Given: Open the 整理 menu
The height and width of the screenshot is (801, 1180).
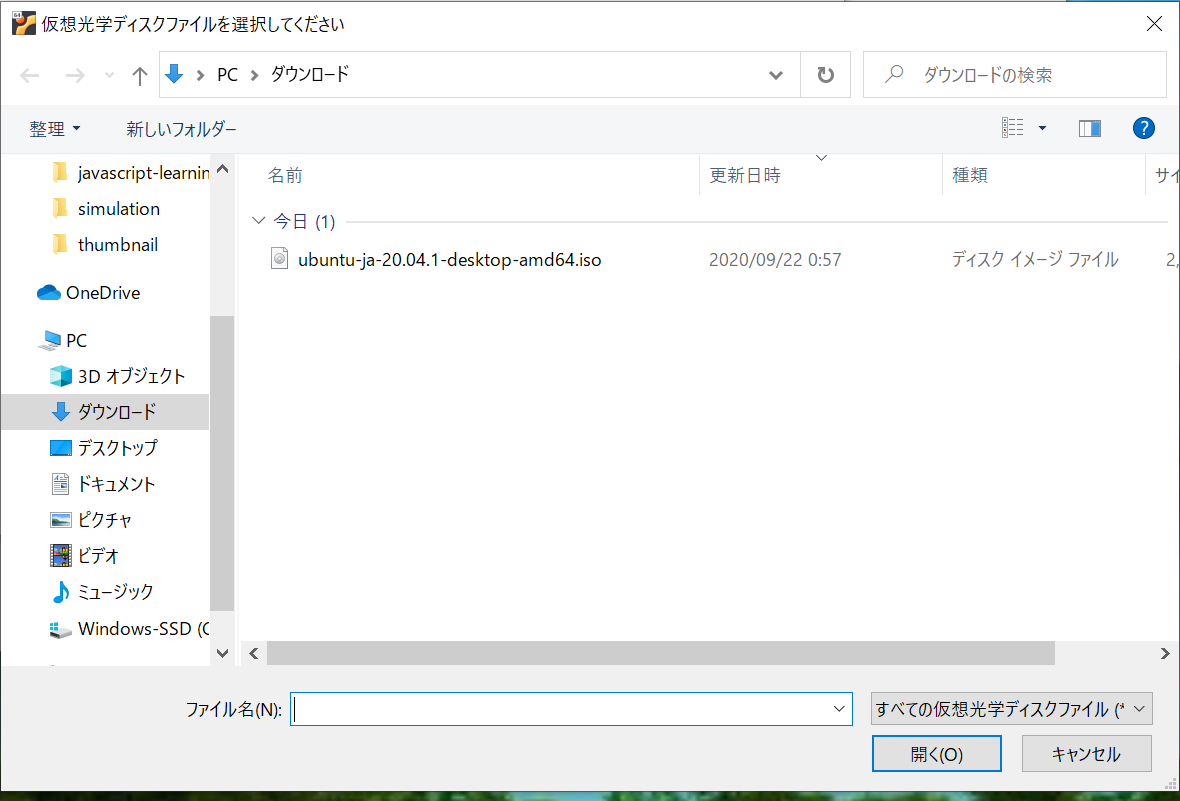Looking at the screenshot, I should (55, 129).
